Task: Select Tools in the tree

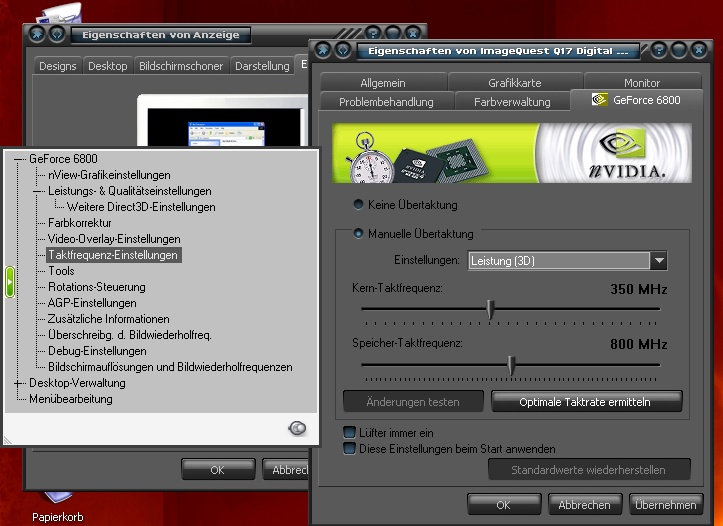Action: 61,271
